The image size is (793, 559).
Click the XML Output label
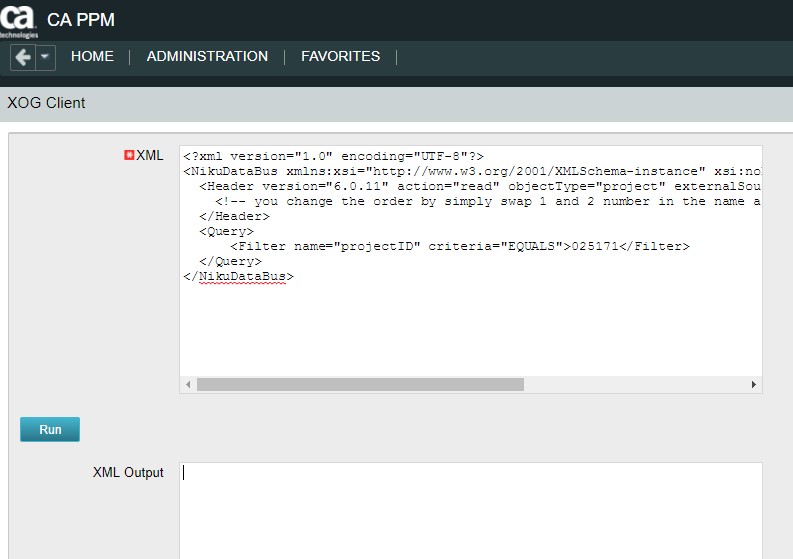click(x=128, y=472)
